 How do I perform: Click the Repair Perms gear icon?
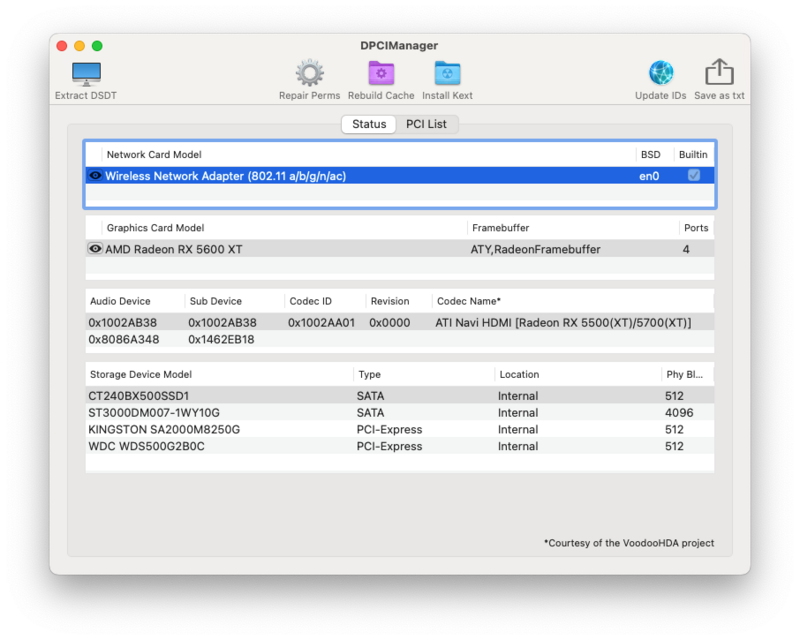coord(309,73)
